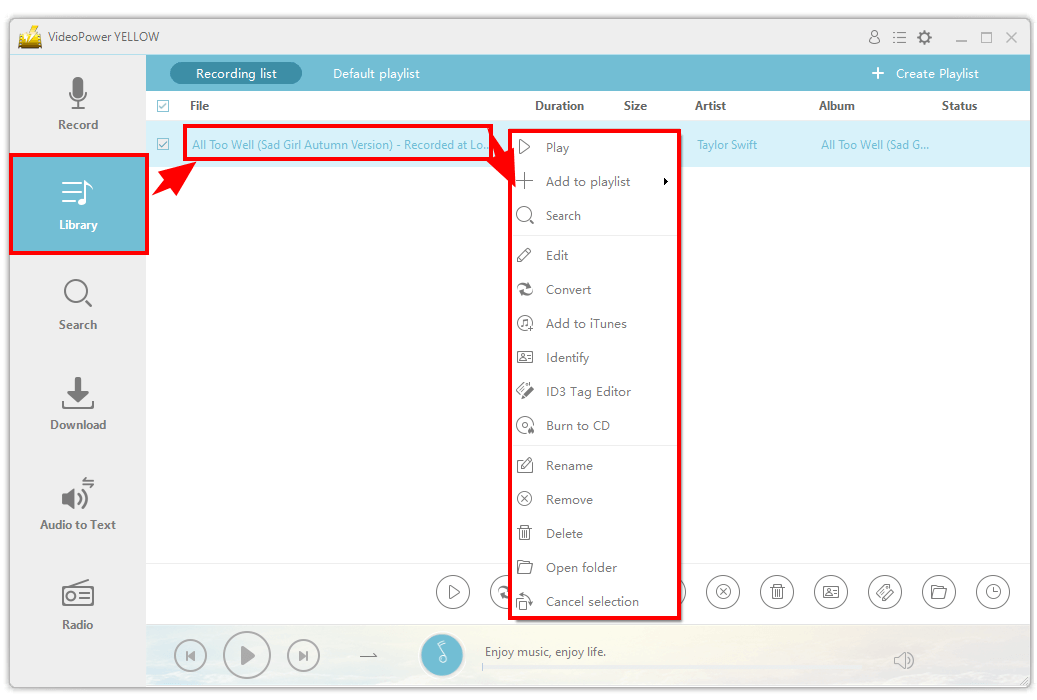Viewport: 1037px width, 700px height.
Task: Click the circular play button in the bottom toolbar
Action: [453, 592]
